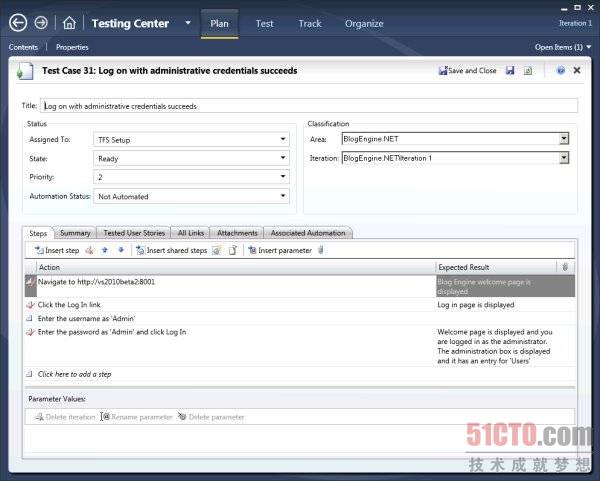Switch to the Organize tab
The image size is (600, 481).
click(x=364, y=23)
